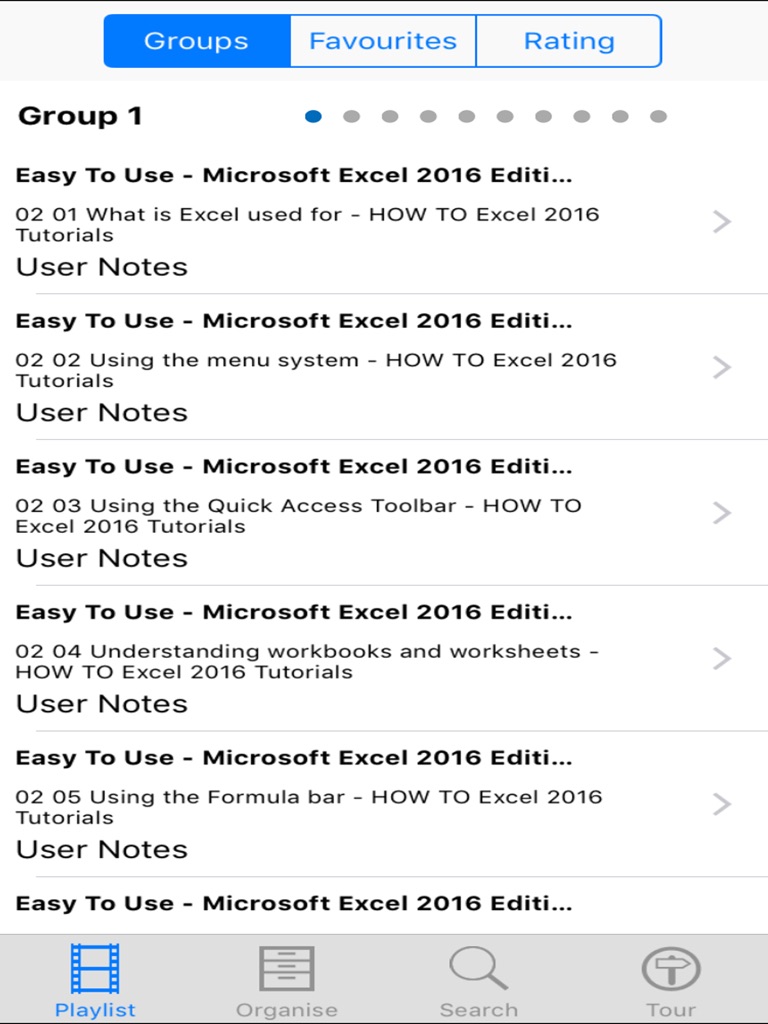Expand chevron for 'Using the menu system'
The image size is (768, 1024).
point(722,368)
